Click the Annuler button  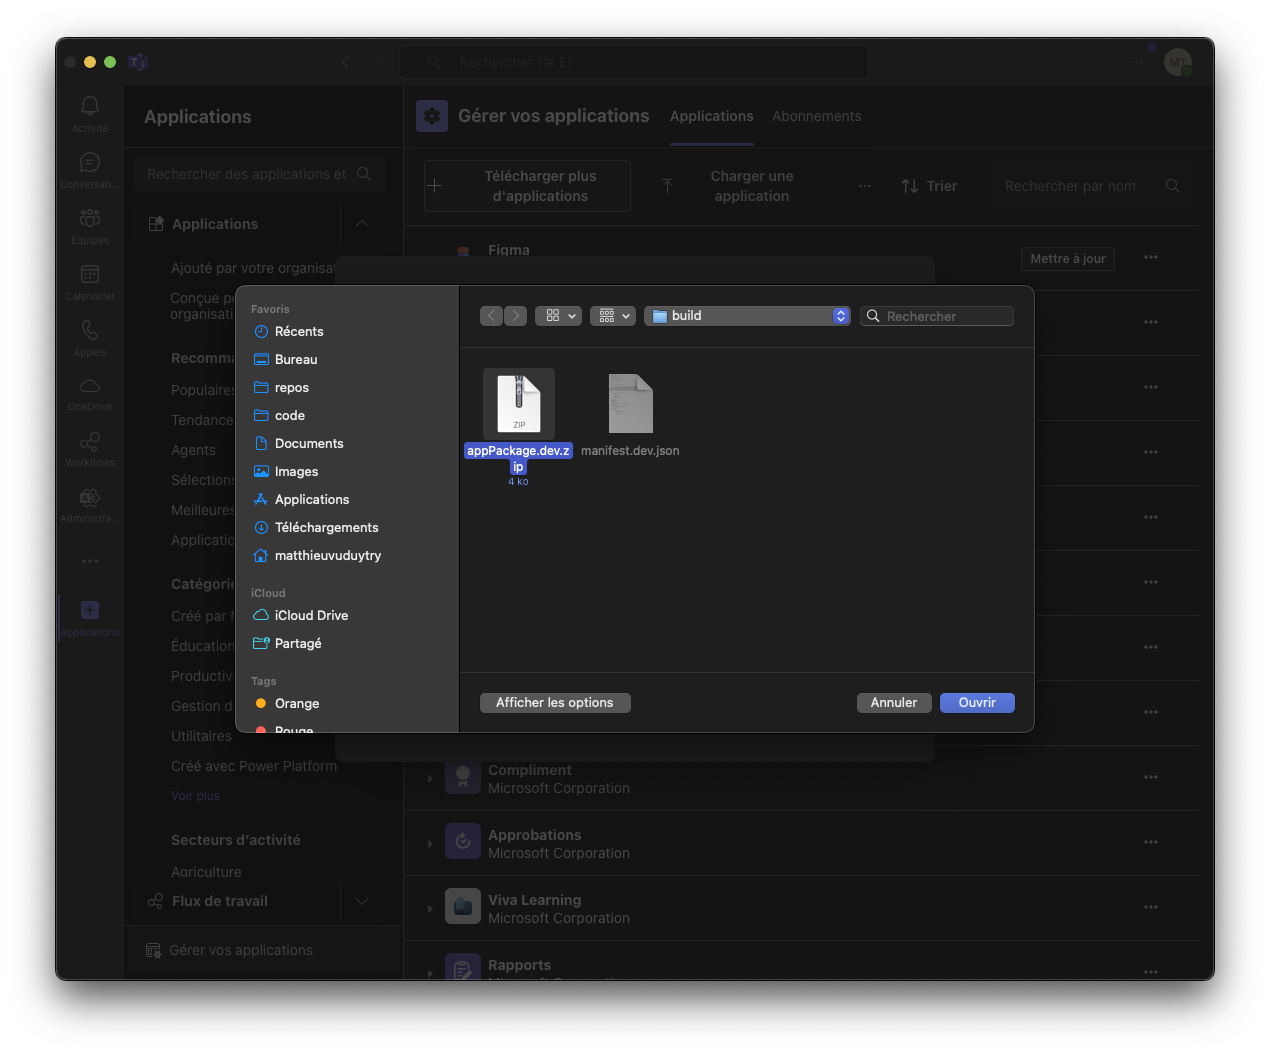[893, 703]
